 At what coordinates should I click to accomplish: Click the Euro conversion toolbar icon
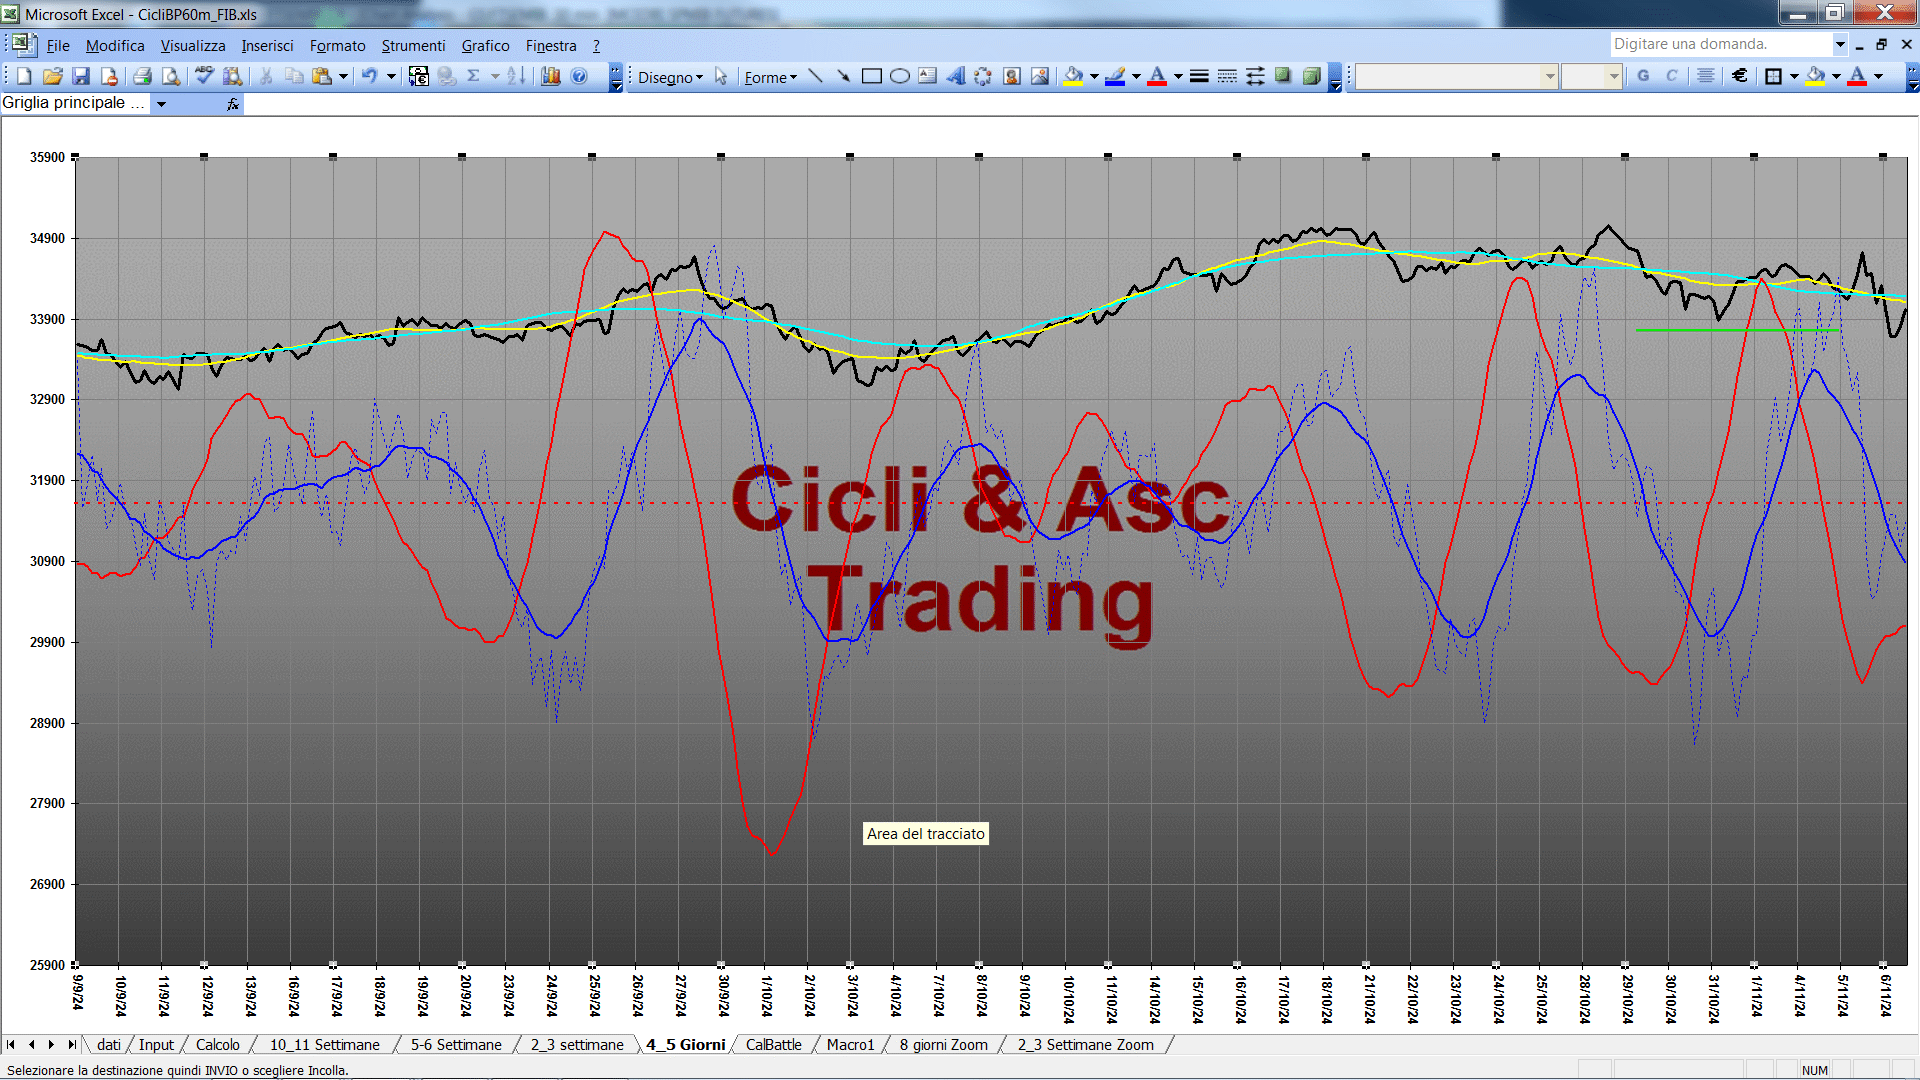click(419, 76)
